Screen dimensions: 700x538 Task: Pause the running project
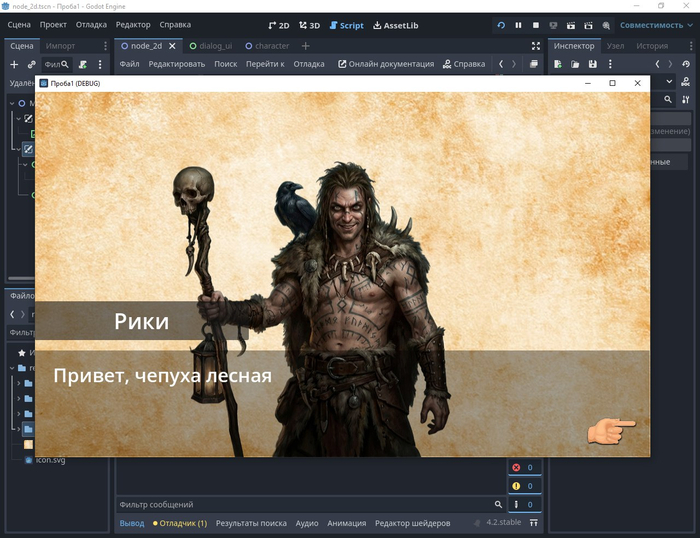click(518, 25)
